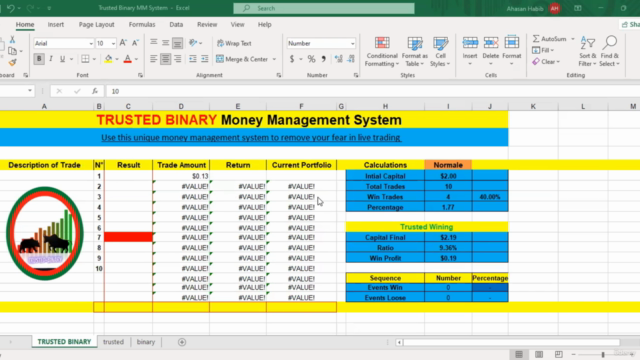Select middle vertical alignment
The height and width of the screenshot is (360, 640).
click(x=165, y=43)
